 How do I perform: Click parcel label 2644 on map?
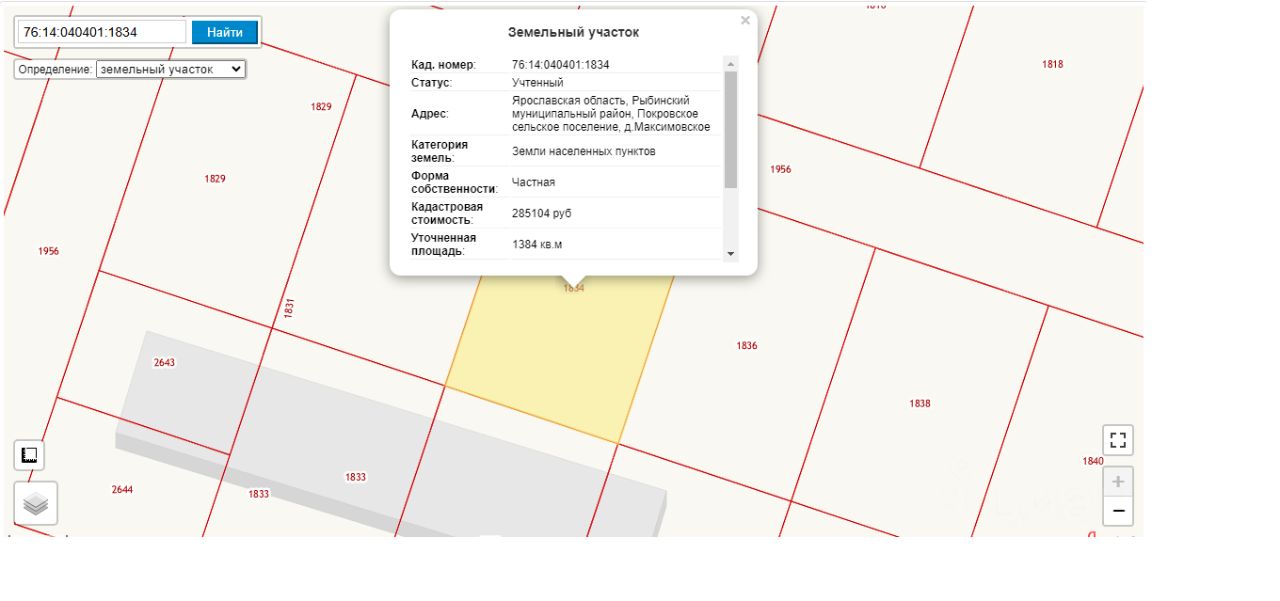click(x=122, y=490)
